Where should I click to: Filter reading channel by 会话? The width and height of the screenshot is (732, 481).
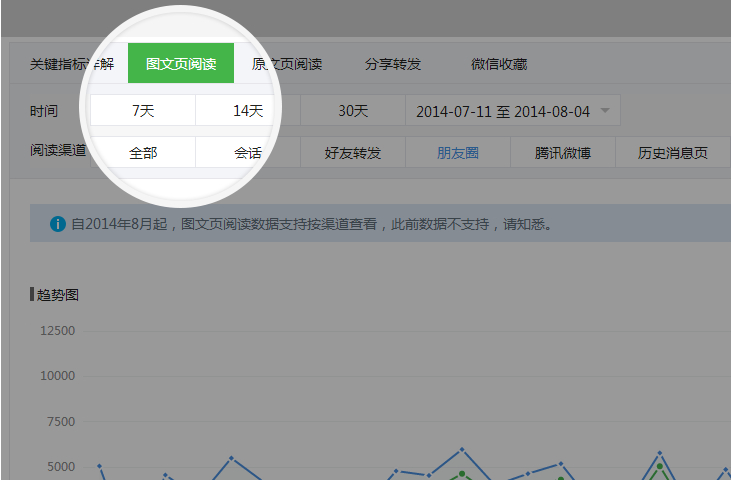coord(248,152)
